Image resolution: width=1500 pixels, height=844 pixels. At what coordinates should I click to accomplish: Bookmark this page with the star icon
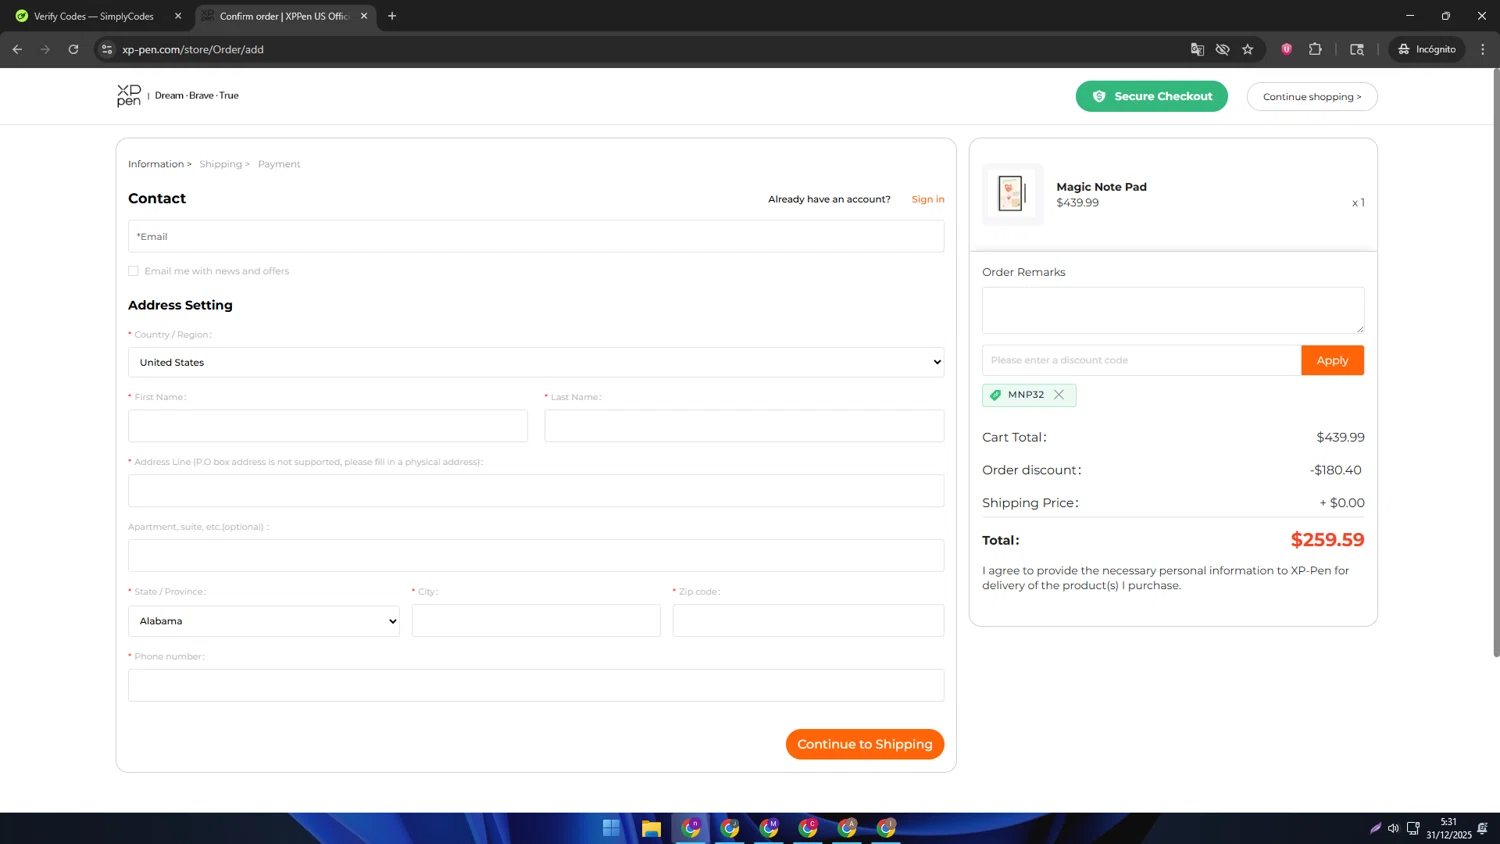[1248, 49]
